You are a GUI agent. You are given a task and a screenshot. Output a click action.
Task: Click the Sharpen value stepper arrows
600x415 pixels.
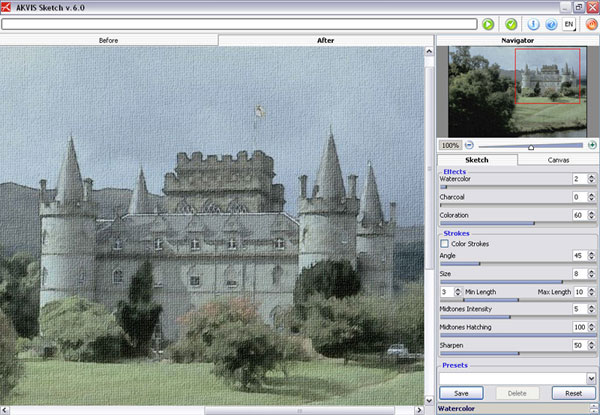point(592,345)
